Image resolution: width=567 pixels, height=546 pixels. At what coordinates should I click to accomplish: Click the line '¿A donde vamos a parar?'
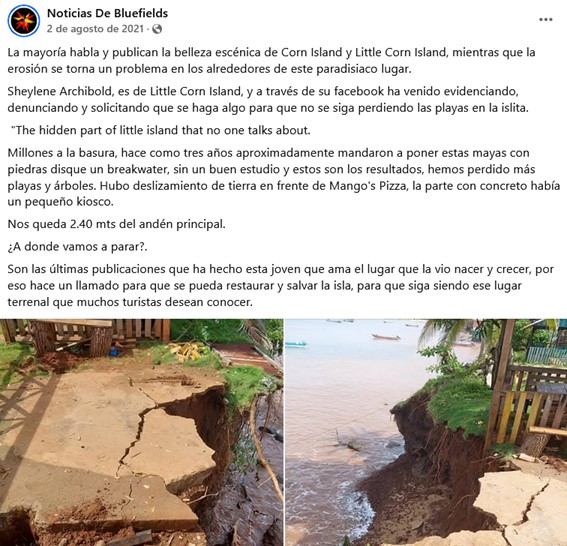(77, 247)
